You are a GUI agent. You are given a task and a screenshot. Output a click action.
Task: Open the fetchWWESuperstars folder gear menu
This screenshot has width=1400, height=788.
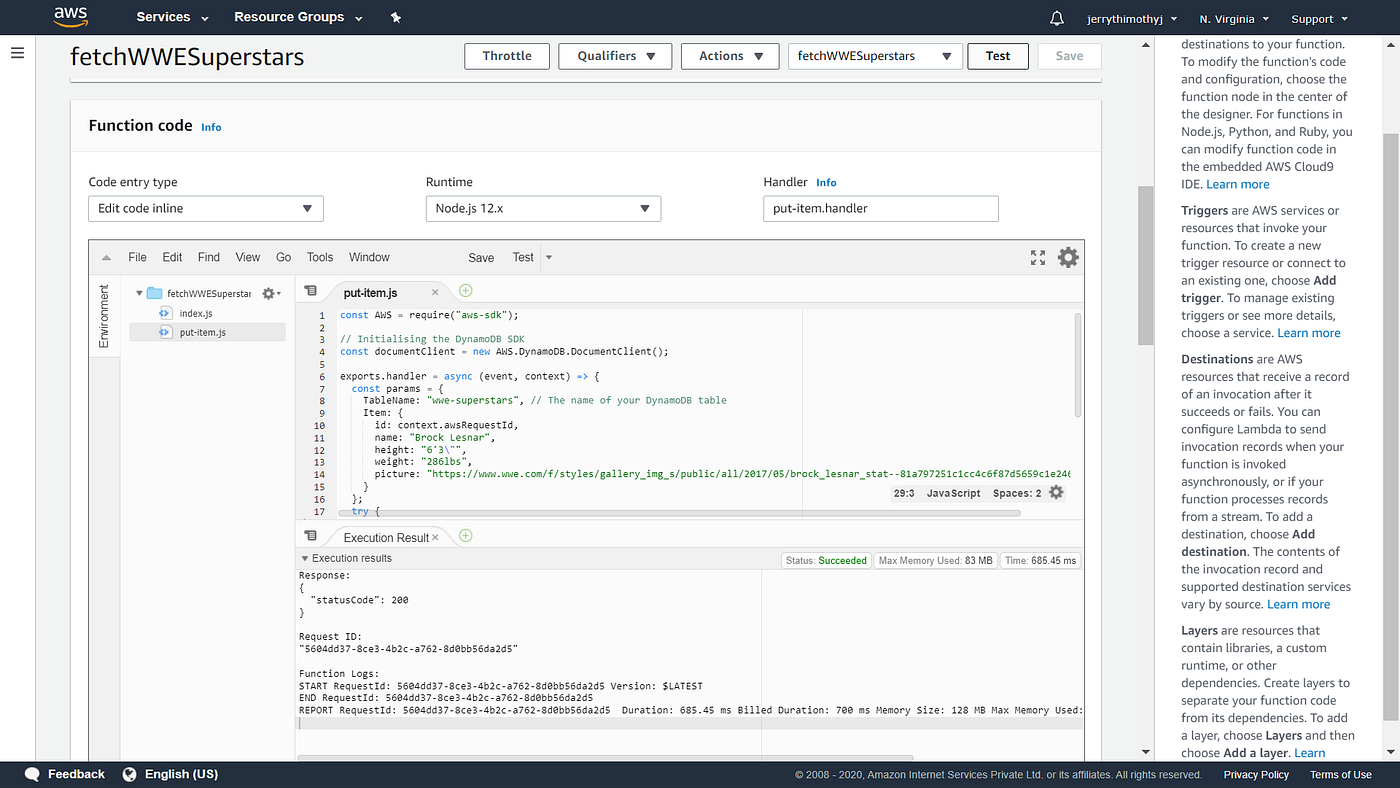pyautogui.click(x=266, y=292)
